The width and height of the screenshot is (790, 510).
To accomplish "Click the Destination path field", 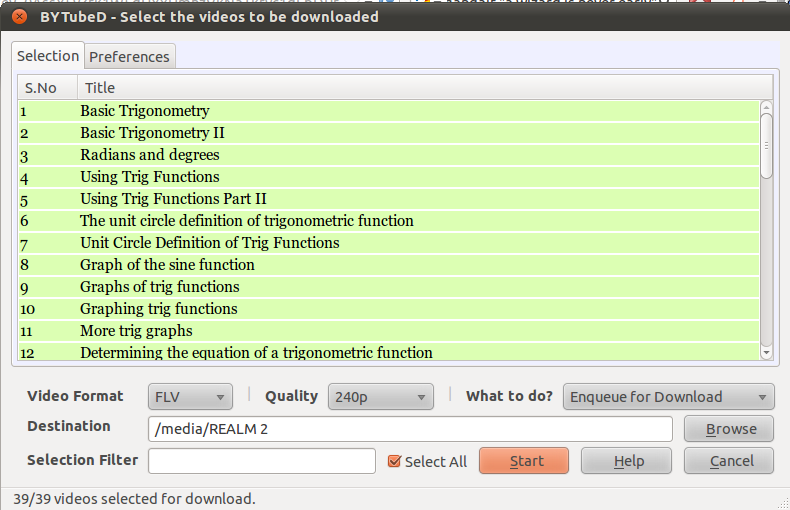I will (410, 429).
